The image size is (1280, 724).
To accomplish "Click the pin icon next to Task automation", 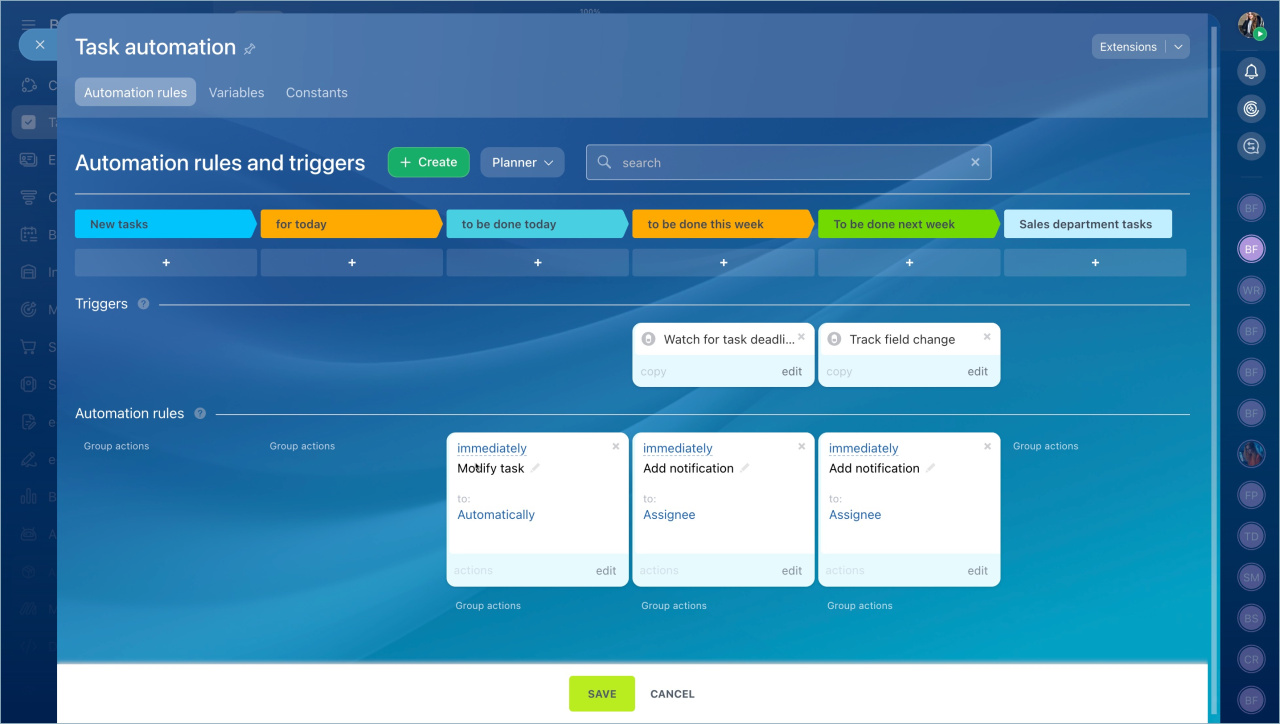I will tap(250, 48).
